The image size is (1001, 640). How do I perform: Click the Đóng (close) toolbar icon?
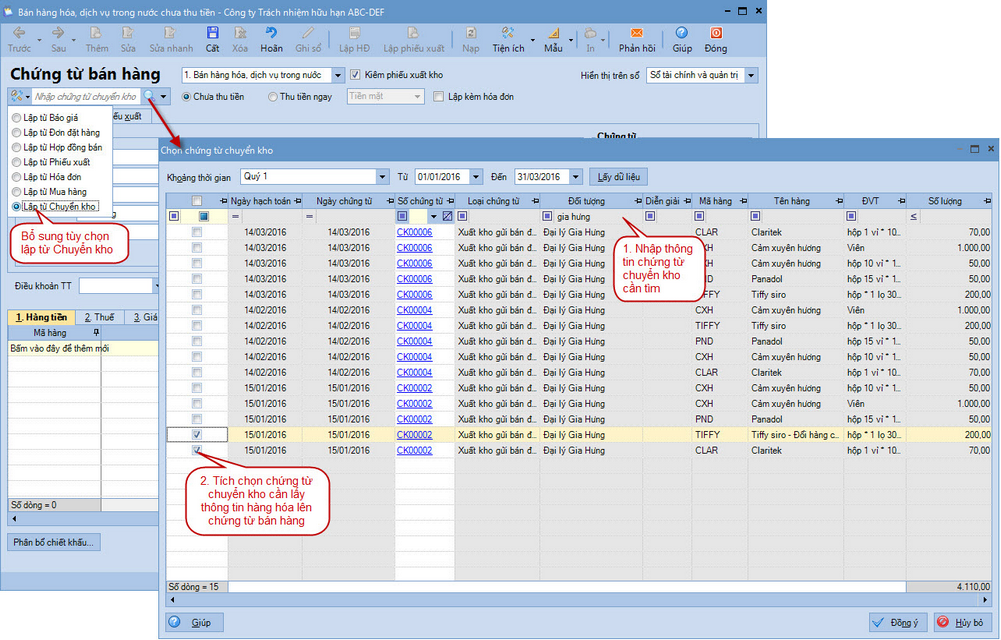(x=716, y=33)
